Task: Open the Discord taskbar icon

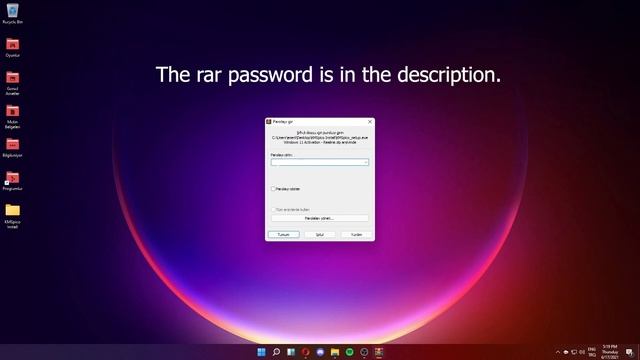Action: (320, 352)
